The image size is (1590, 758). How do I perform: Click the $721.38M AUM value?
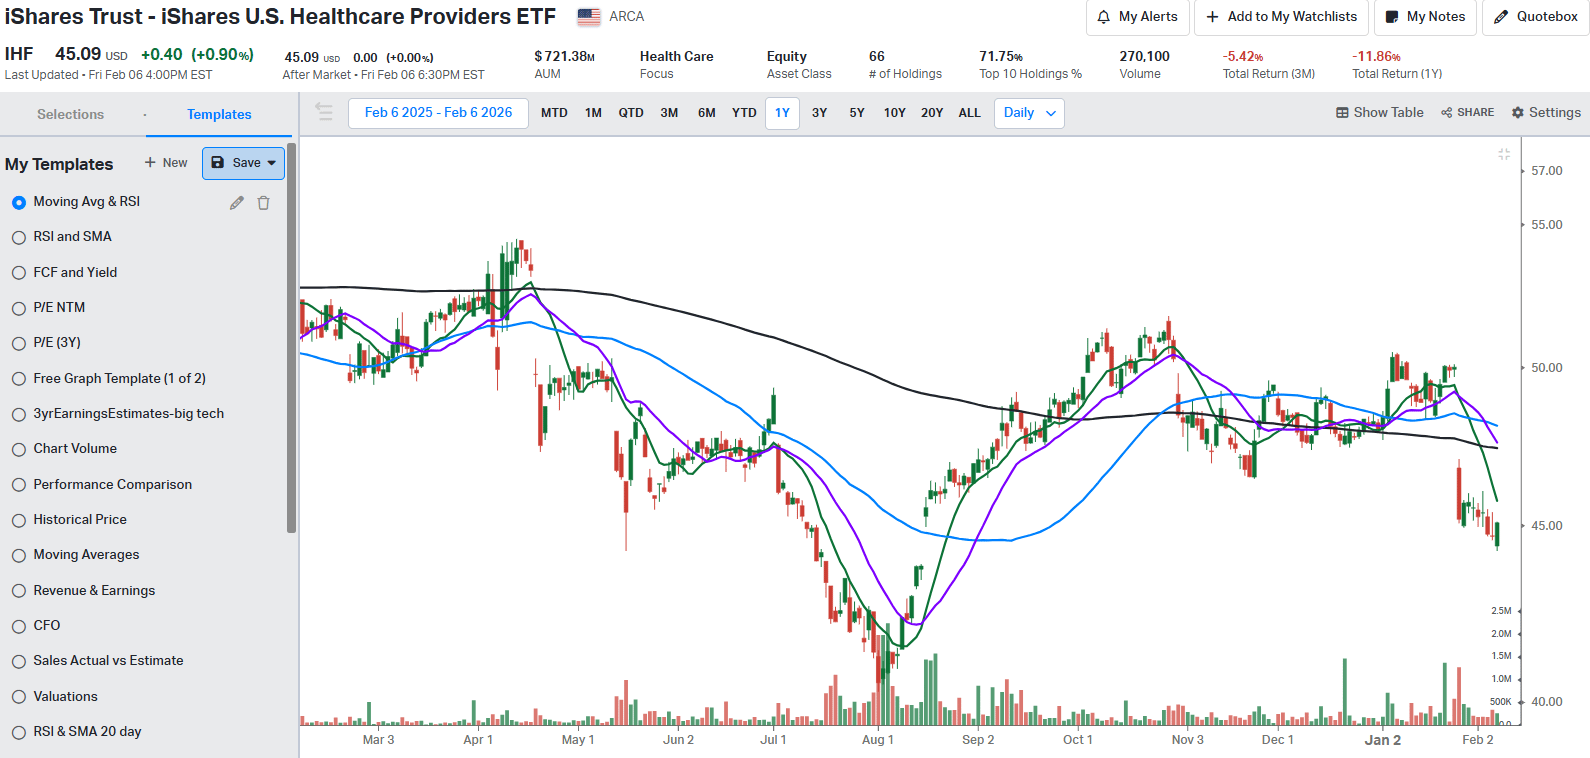tap(565, 57)
